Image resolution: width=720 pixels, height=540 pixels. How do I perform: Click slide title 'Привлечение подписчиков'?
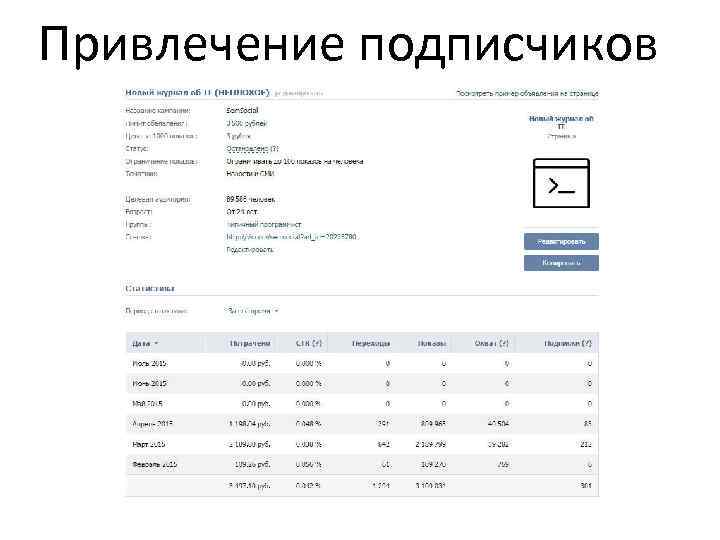coord(348,45)
